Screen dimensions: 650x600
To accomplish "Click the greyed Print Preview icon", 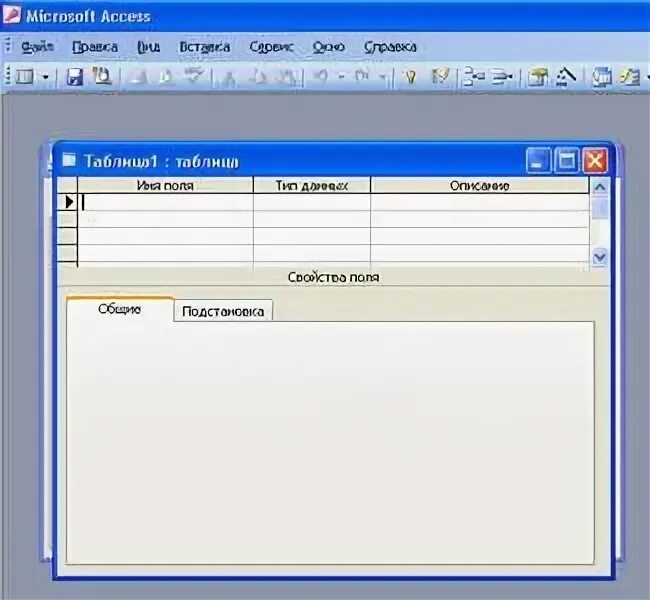I will tap(165, 77).
